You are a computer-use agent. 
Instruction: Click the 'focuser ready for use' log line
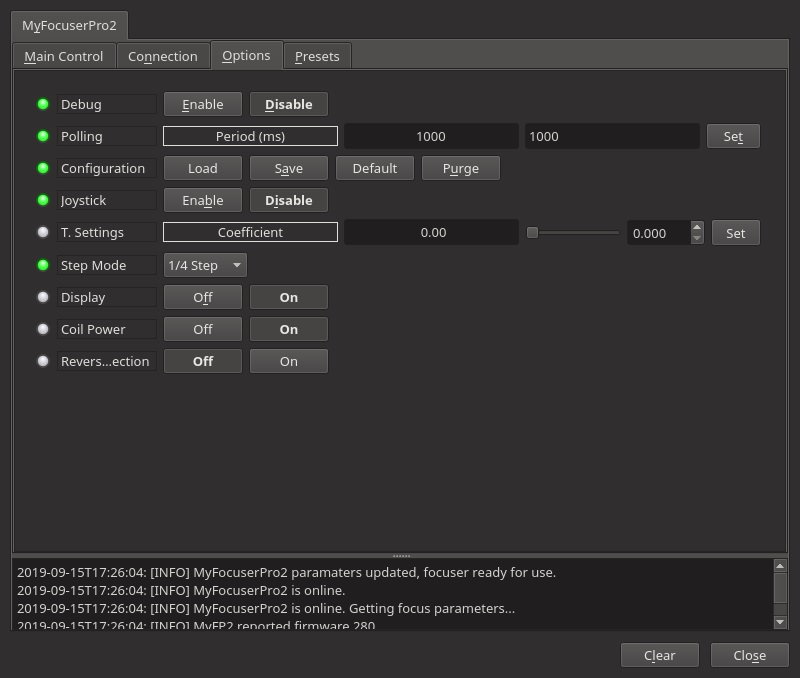tap(286, 572)
